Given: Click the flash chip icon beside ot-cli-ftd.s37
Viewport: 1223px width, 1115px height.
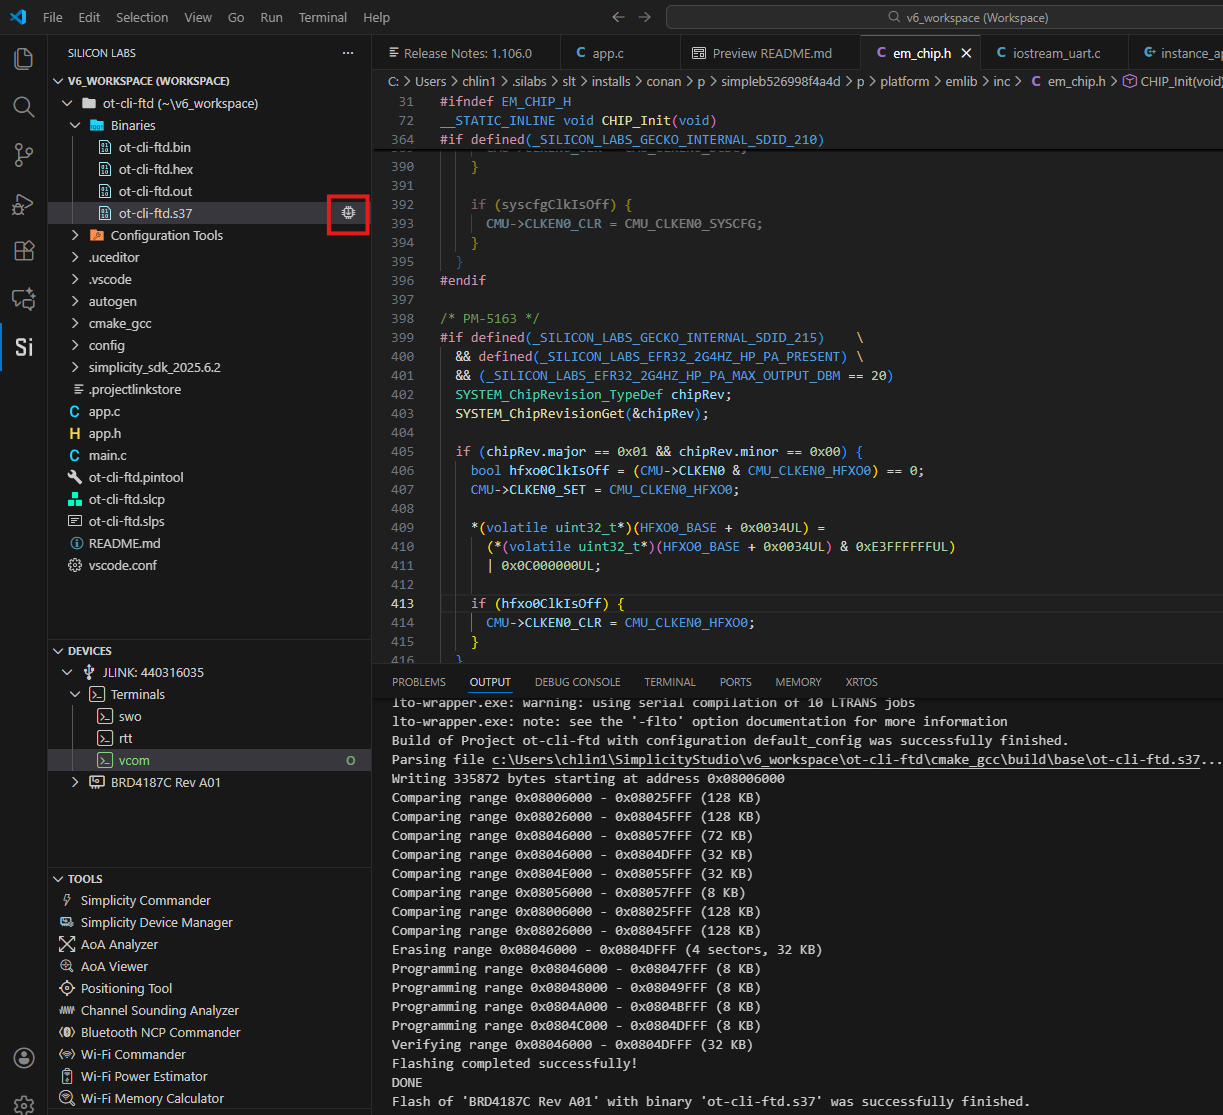Looking at the screenshot, I should coord(348,213).
